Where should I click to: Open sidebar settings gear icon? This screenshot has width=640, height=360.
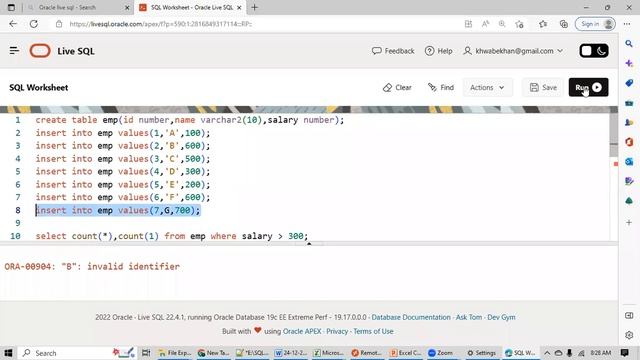[x=629, y=335]
